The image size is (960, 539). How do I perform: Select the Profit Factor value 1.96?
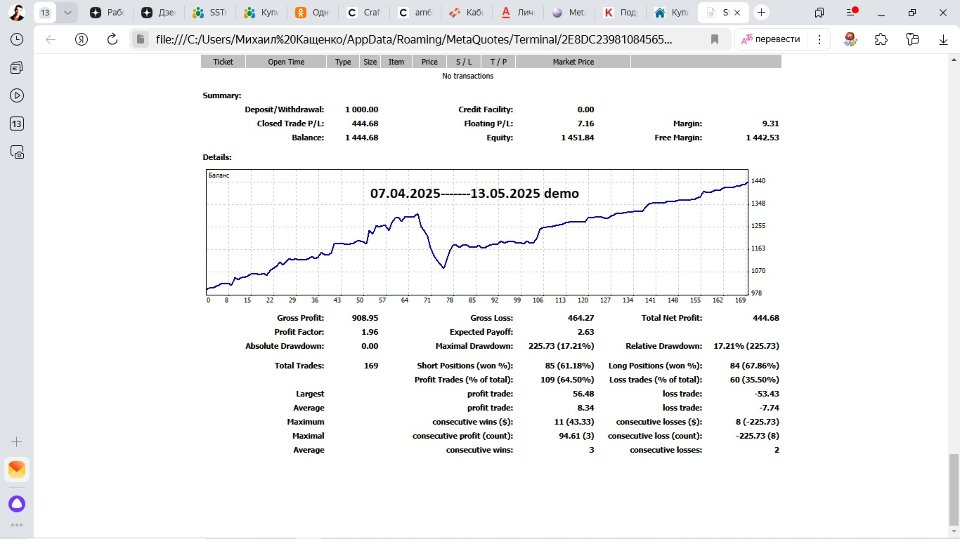(369, 332)
